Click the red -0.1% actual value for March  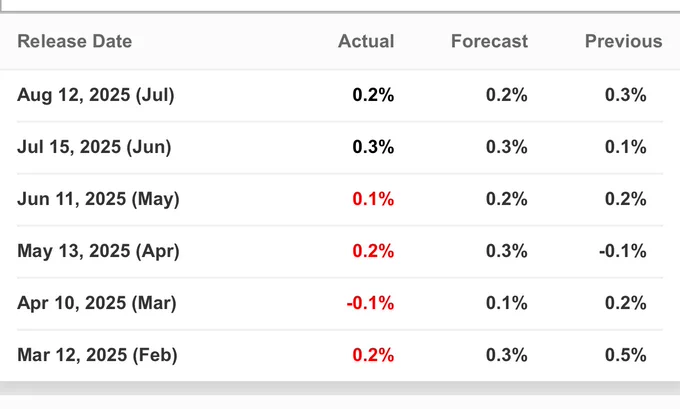click(370, 303)
